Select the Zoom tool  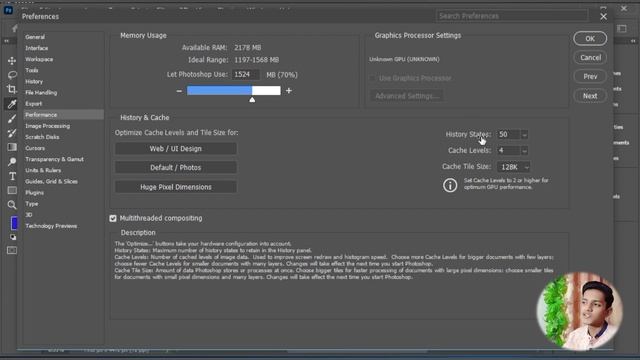(12, 205)
